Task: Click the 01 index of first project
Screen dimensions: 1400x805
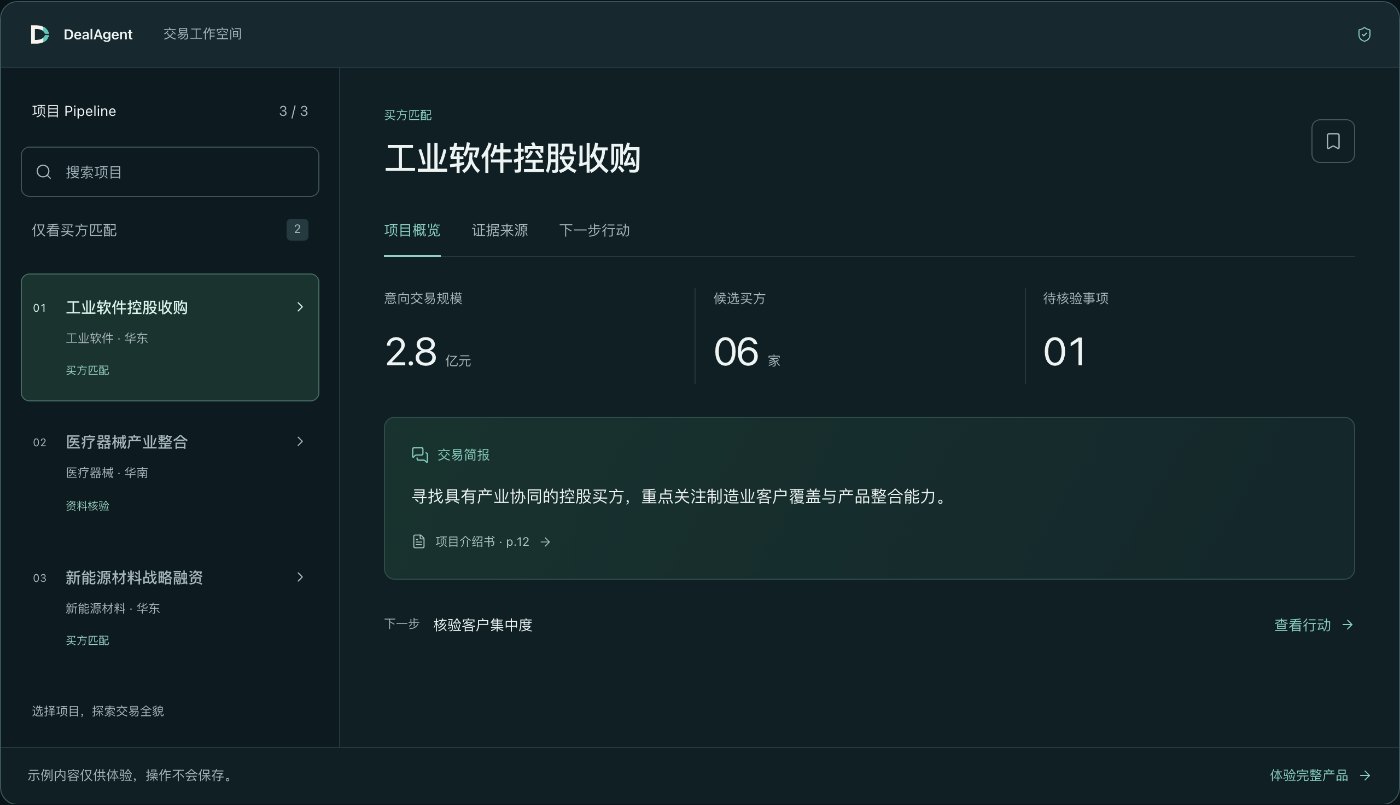Action: (x=40, y=308)
